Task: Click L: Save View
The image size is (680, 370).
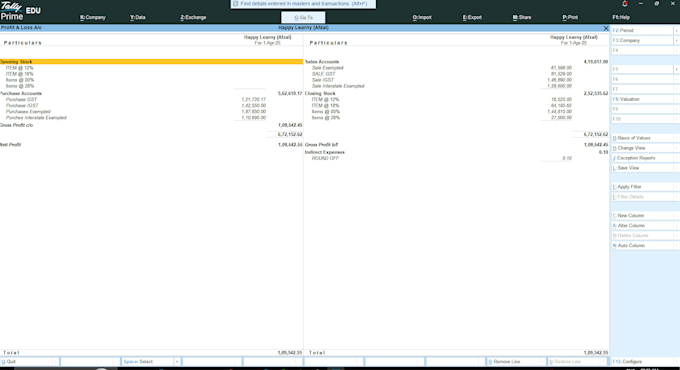Action: 642,168
